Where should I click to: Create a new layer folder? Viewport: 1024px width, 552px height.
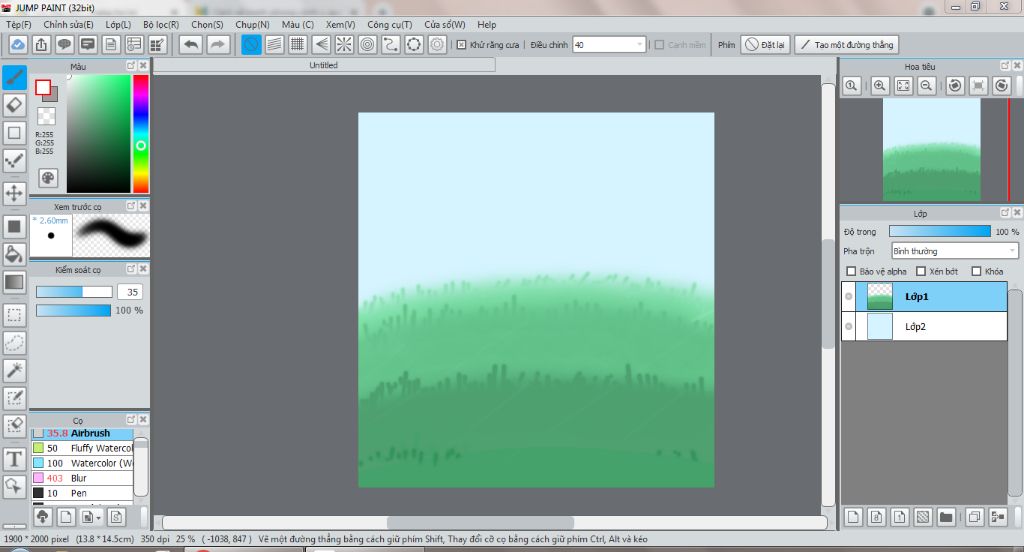pyautogui.click(x=946, y=517)
